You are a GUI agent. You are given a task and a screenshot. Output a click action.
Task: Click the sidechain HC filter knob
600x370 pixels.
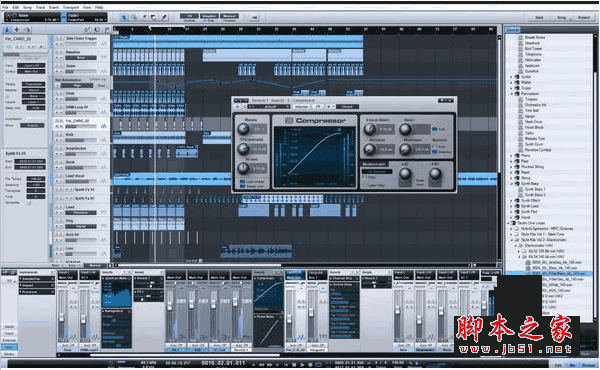[435, 174]
